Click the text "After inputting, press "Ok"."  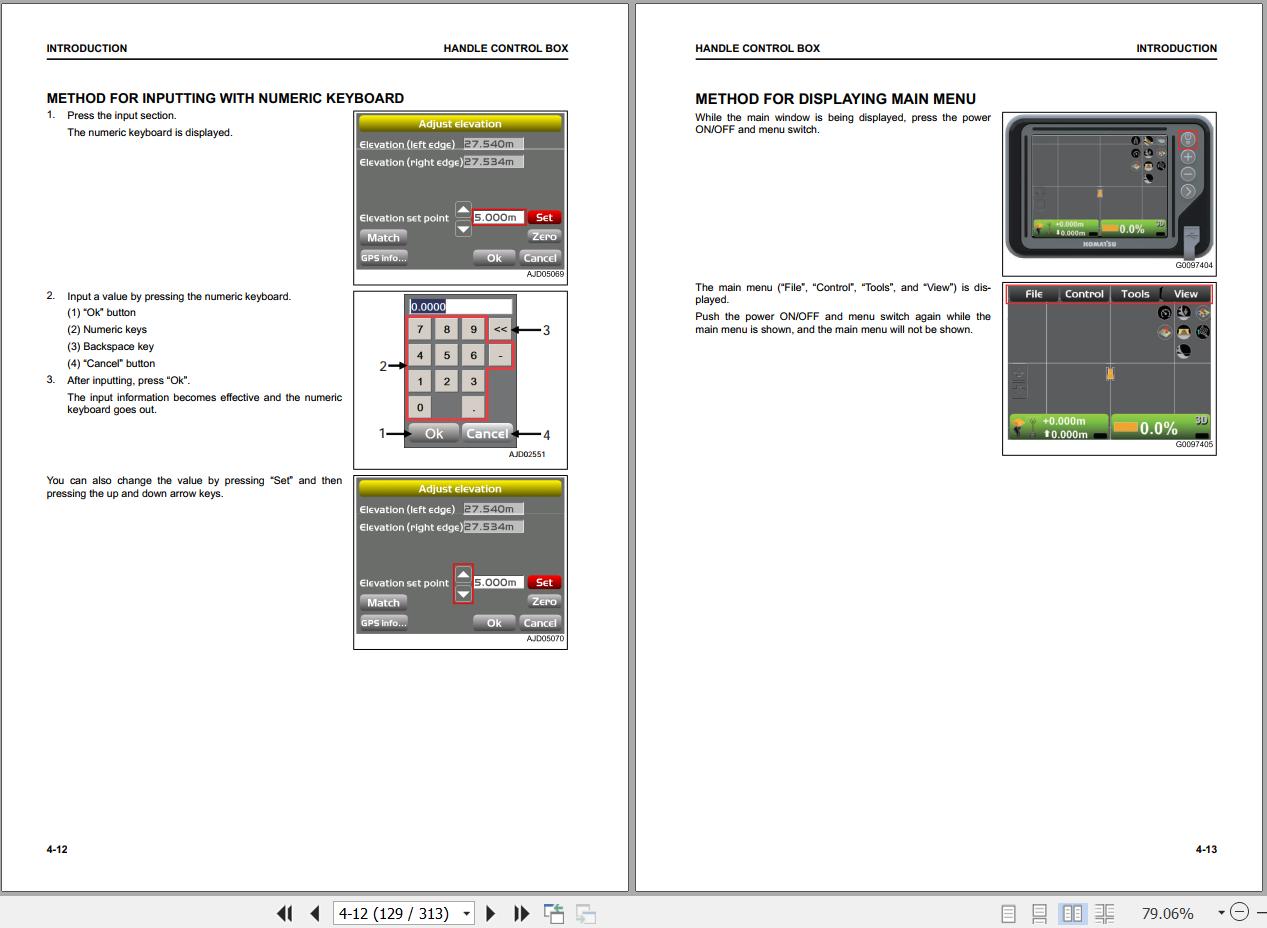click(x=128, y=380)
